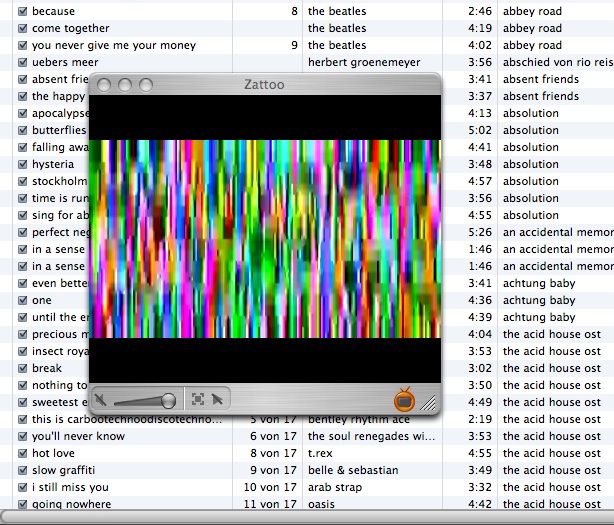The width and height of the screenshot is (614, 525).
Task: Uncheck the song "because"
Action: coord(22,11)
